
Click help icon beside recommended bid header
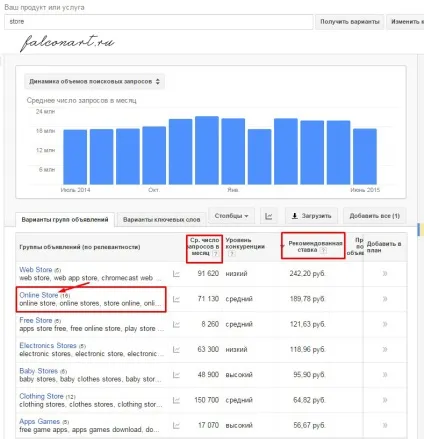323,250
